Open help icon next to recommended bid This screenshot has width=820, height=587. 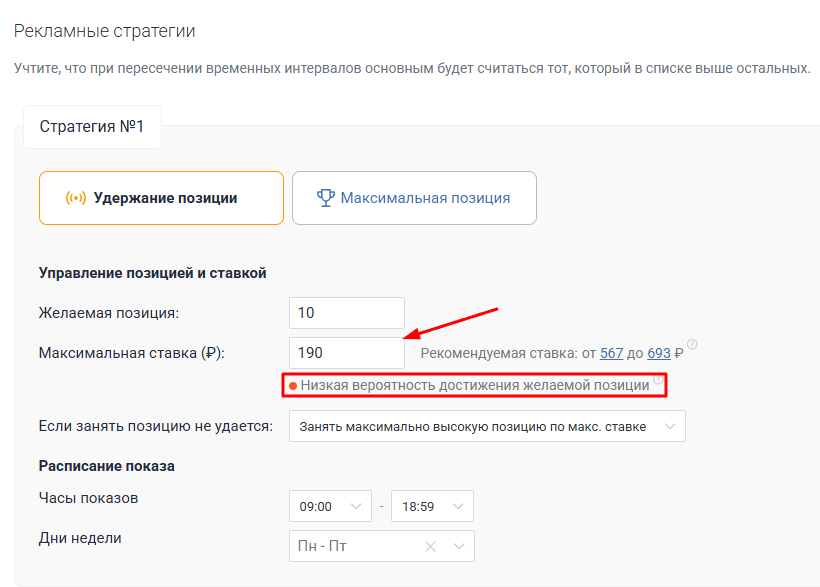point(692,344)
